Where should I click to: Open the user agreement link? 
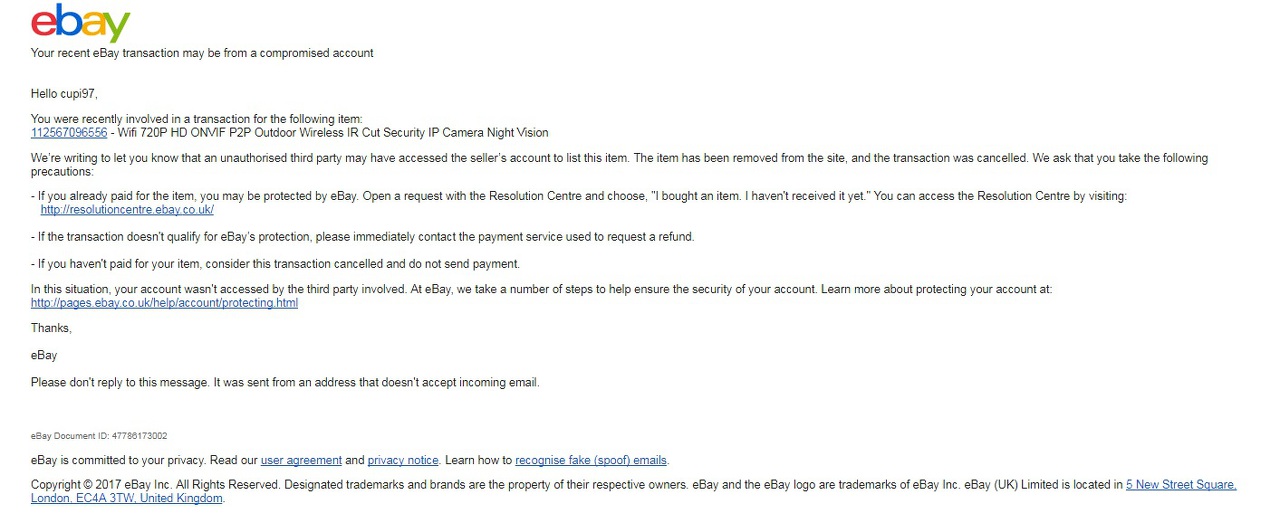[301, 461]
